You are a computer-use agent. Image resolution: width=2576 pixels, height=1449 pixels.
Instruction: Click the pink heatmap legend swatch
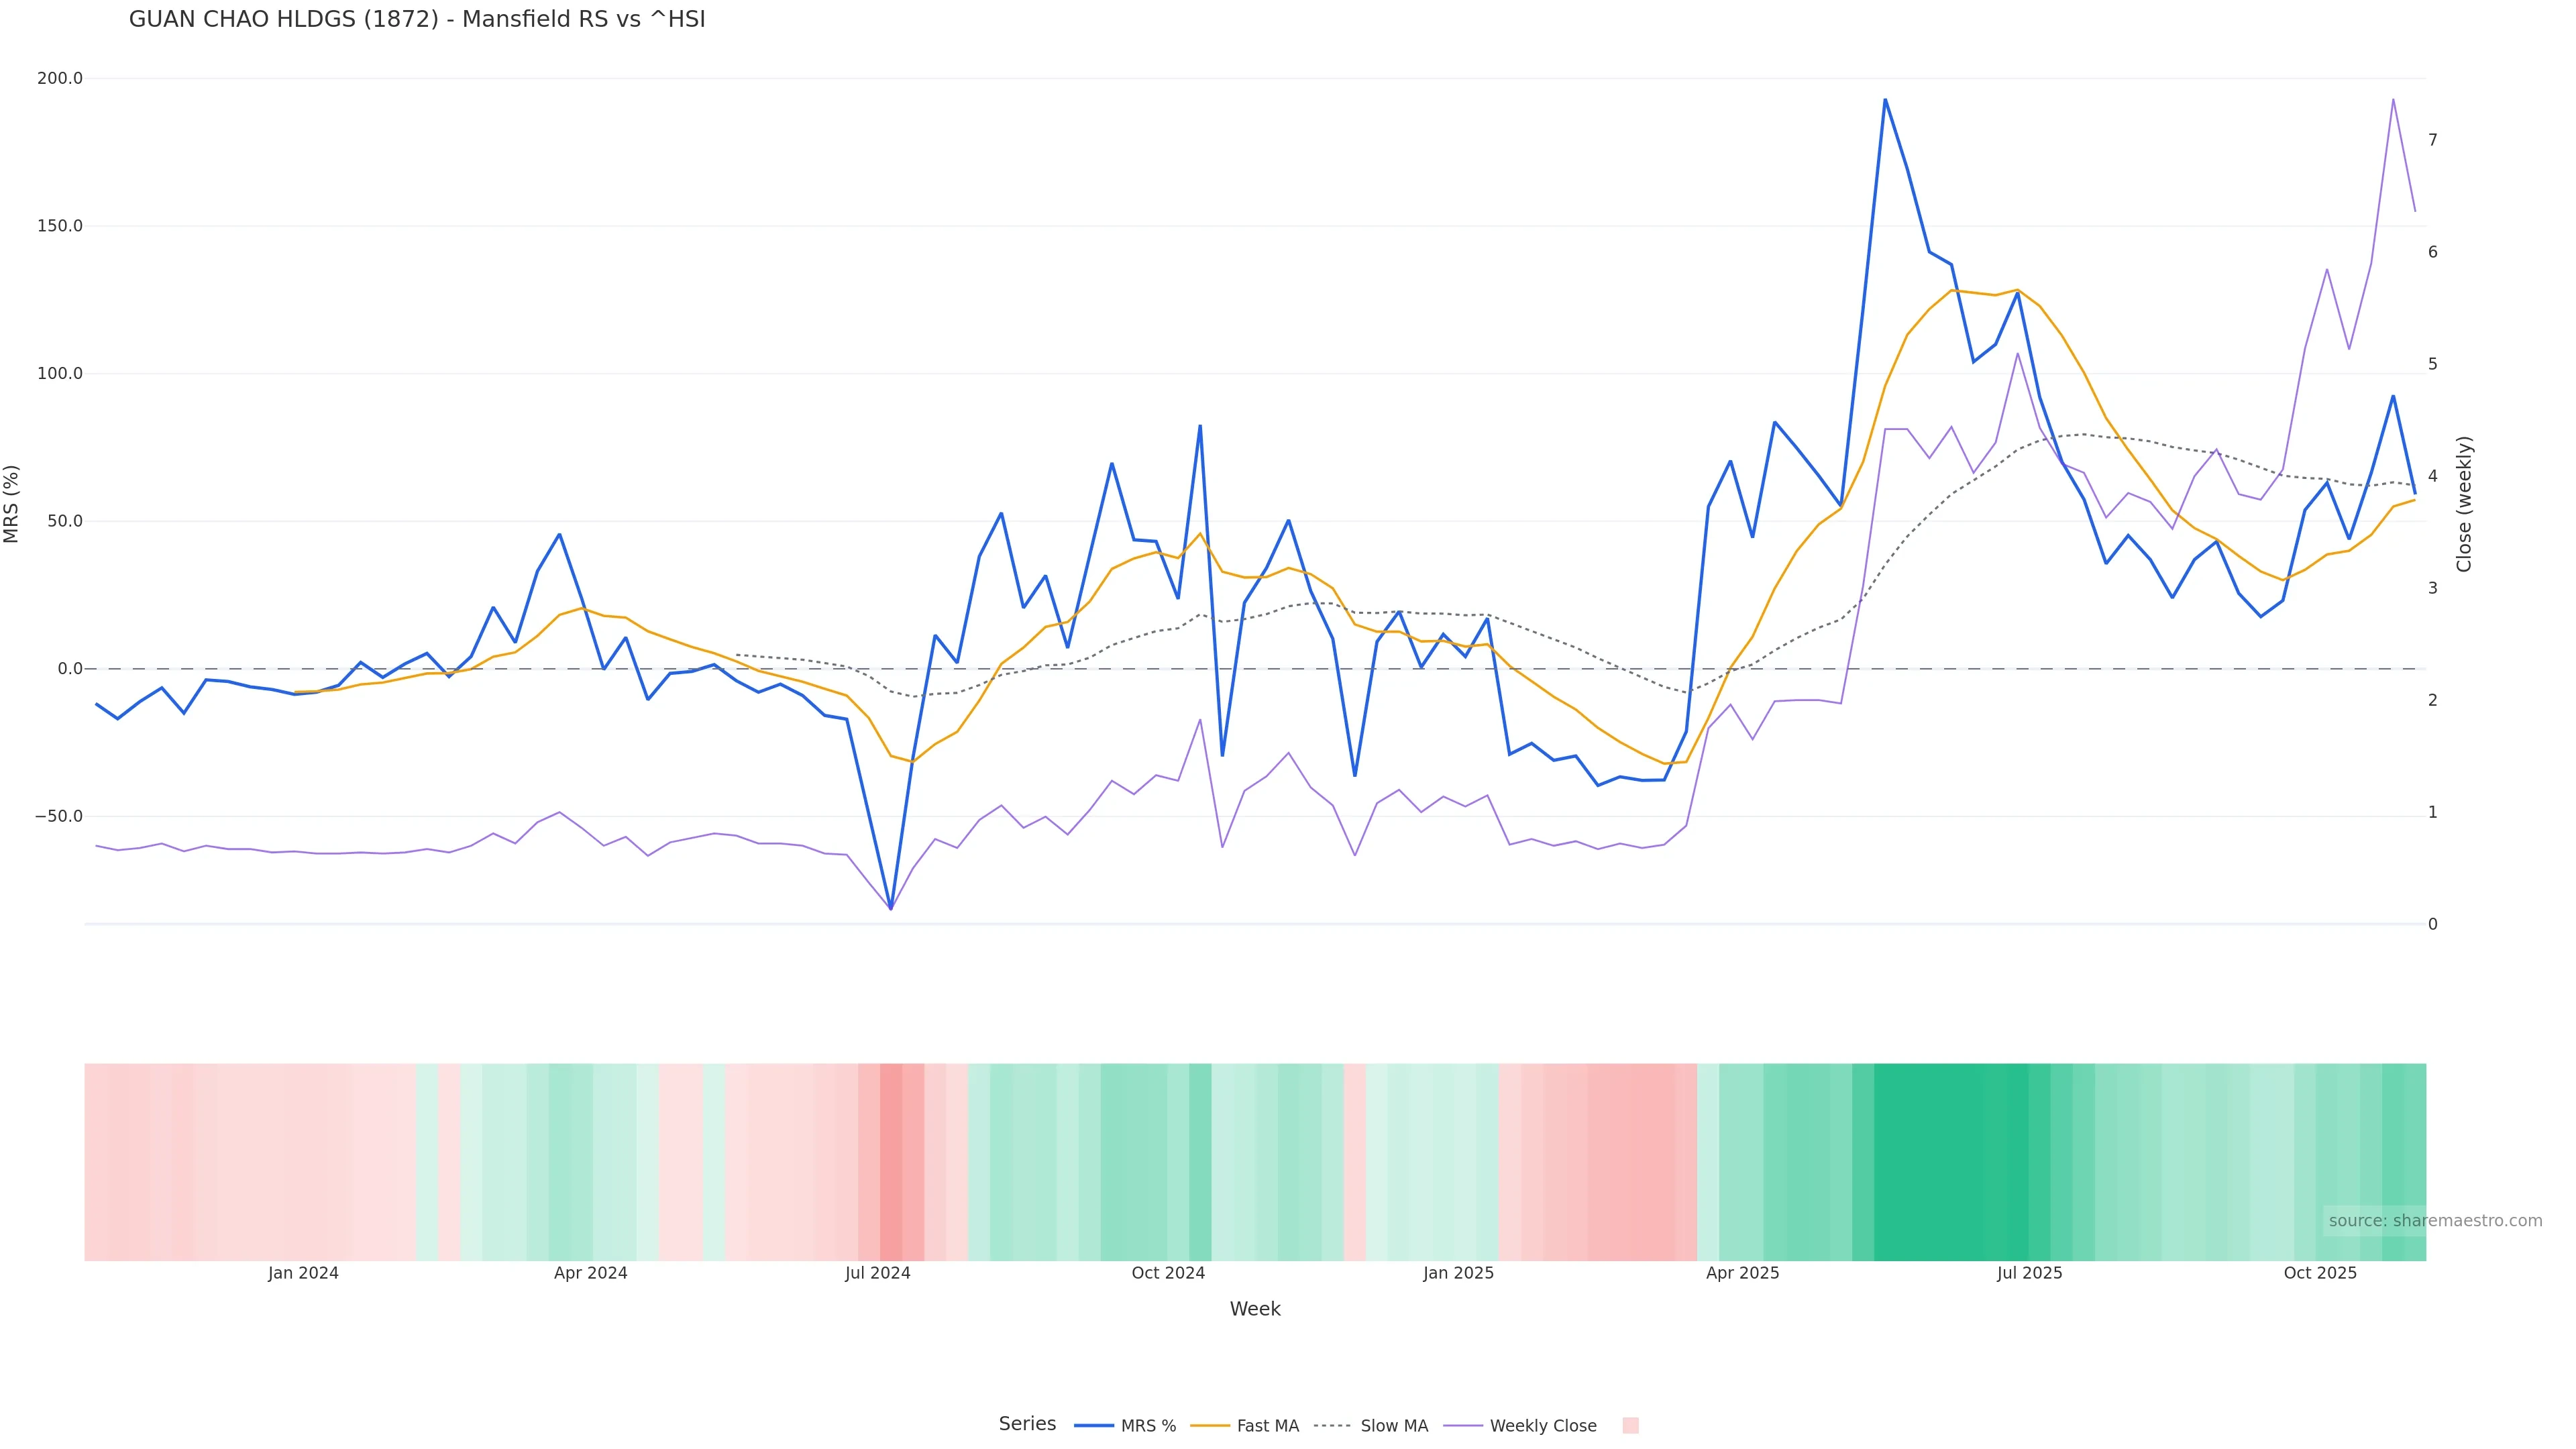pos(1630,1426)
